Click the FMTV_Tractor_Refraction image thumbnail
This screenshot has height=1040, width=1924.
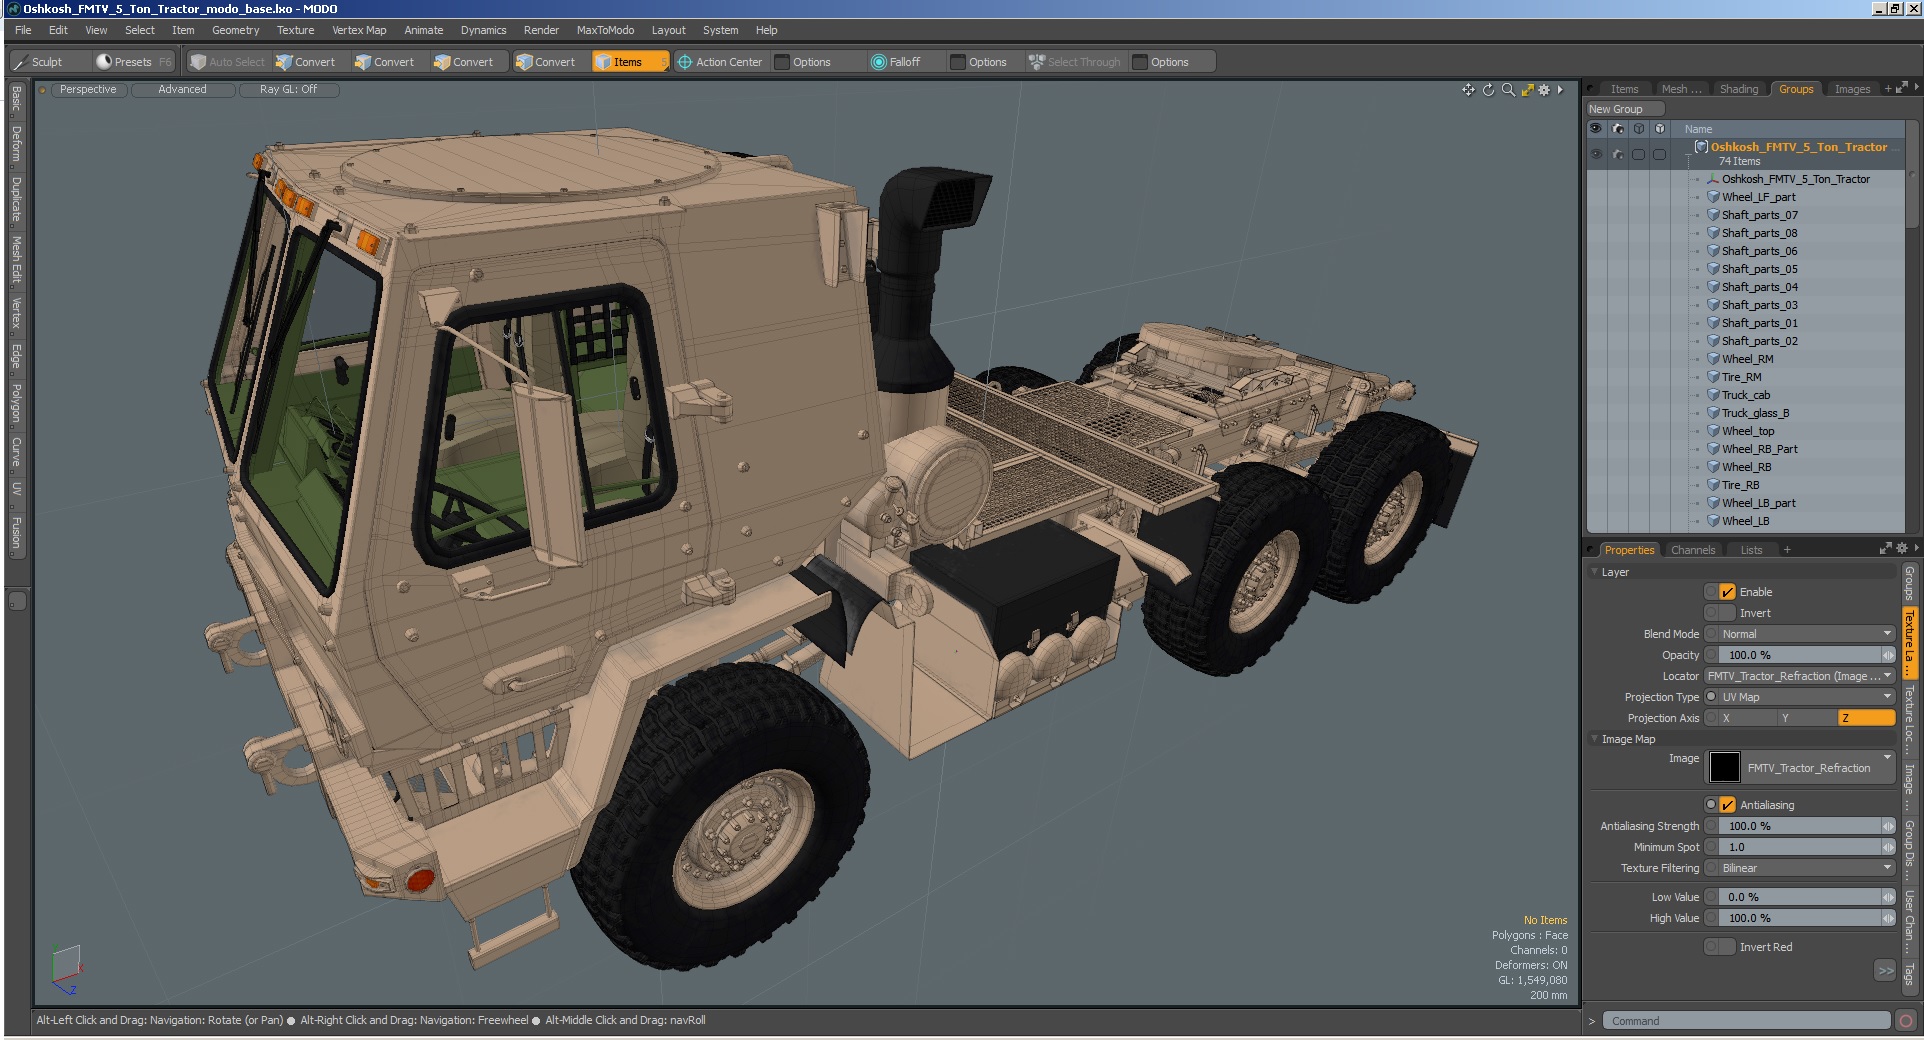click(x=1724, y=767)
